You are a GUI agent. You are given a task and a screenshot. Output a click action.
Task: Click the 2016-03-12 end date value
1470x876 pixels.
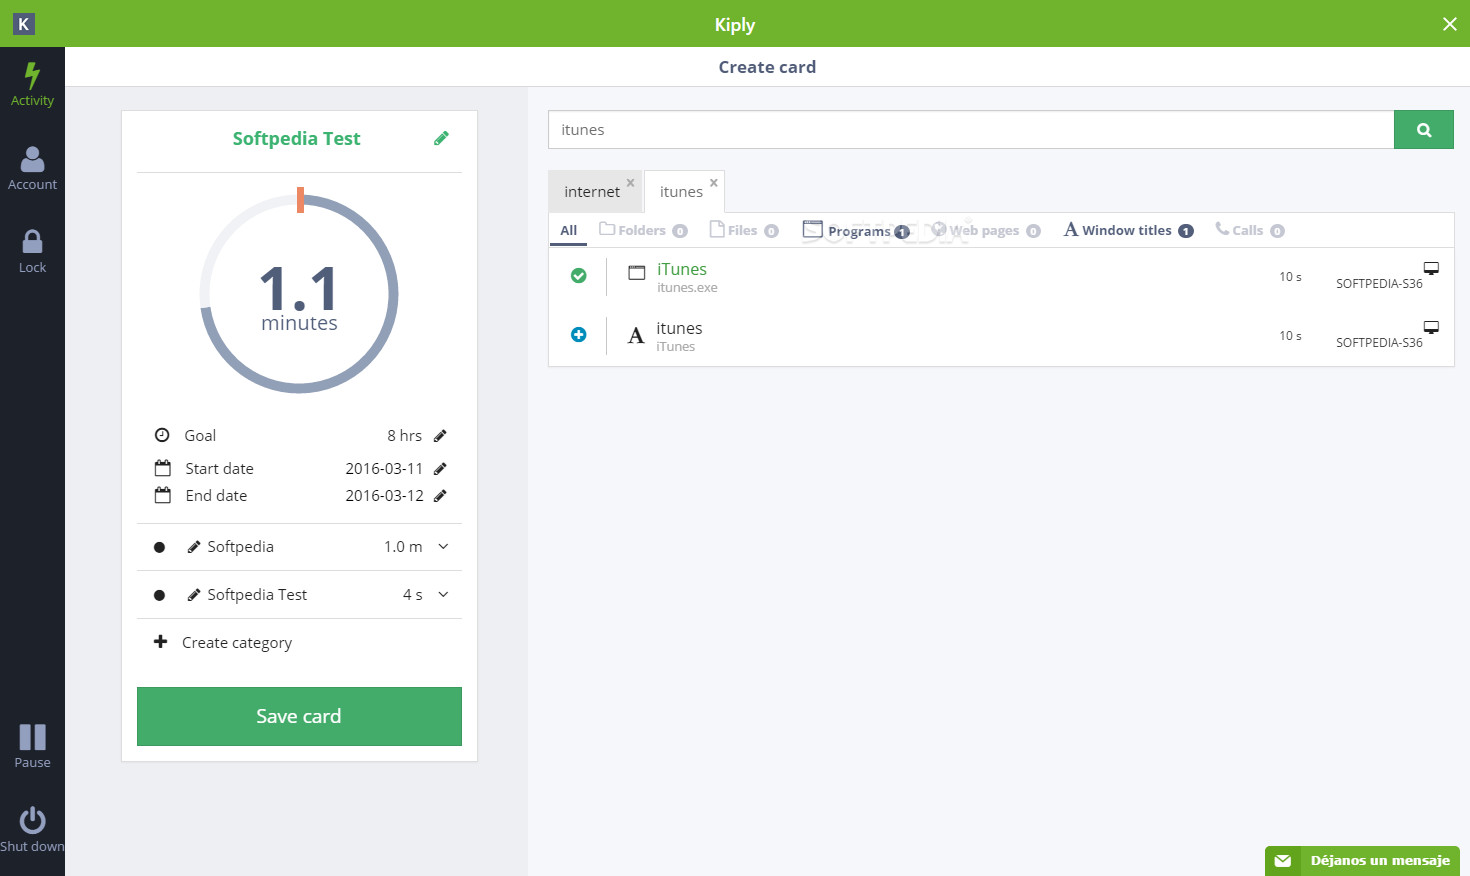(x=384, y=496)
